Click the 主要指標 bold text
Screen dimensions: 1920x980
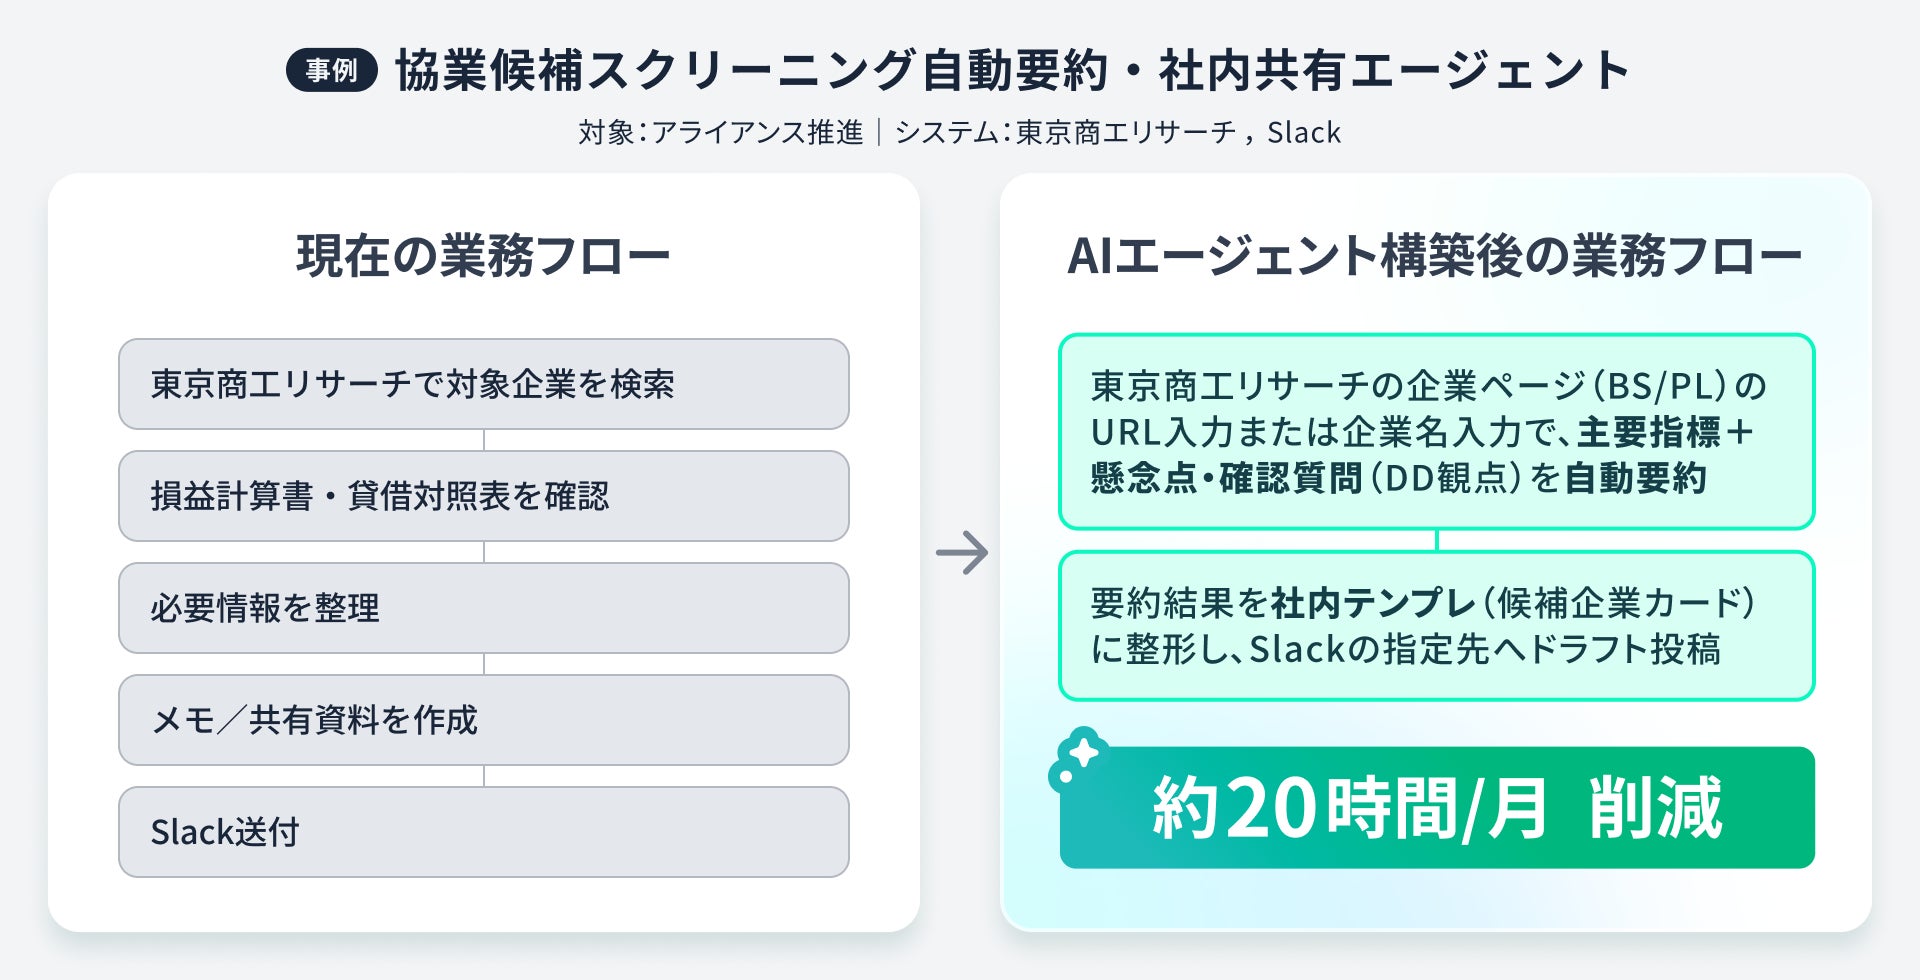click(x=1649, y=432)
